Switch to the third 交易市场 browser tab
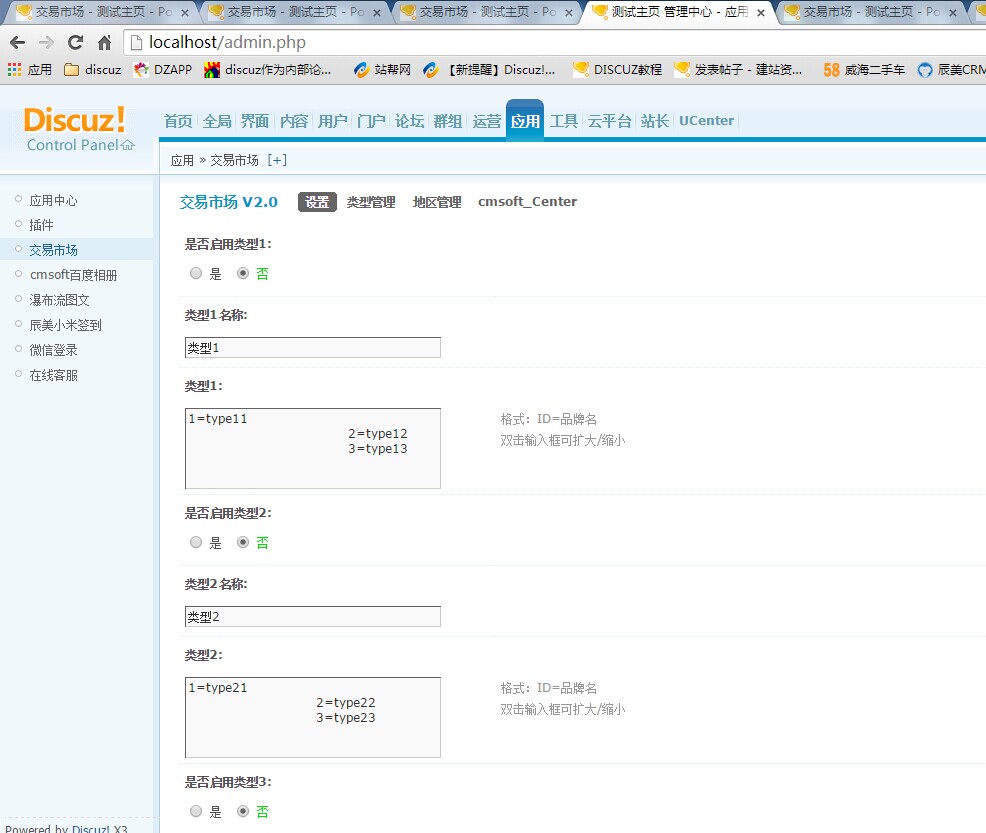The image size is (986, 833). (x=486, y=12)
